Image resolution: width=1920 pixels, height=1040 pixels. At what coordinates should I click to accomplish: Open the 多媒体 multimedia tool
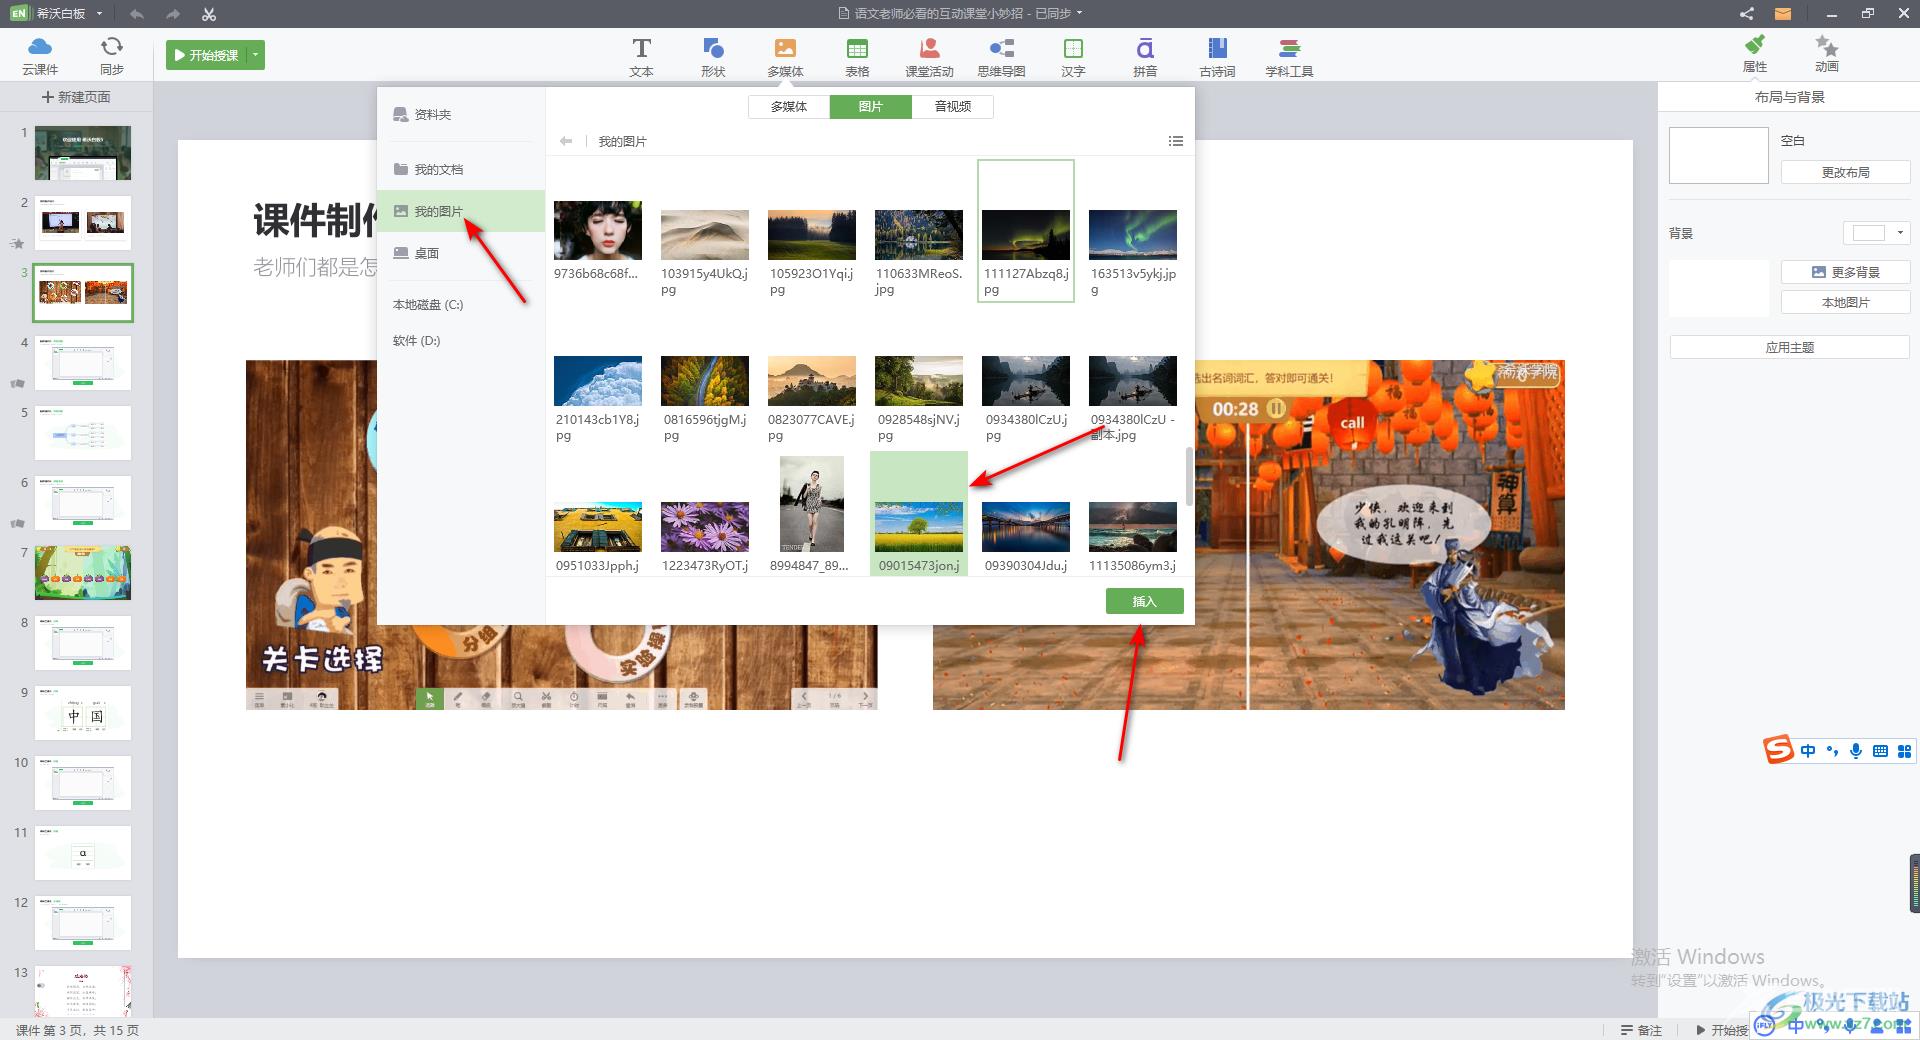click(x=785, y=57)
